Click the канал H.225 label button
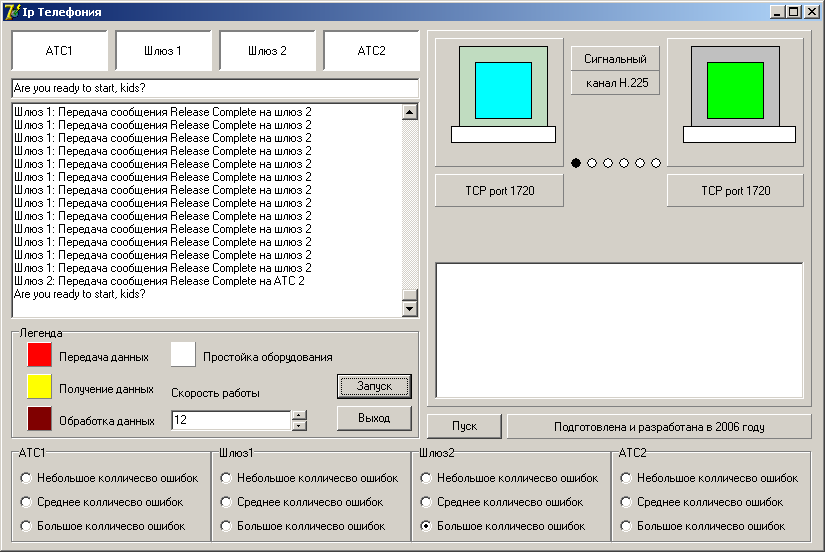 [x=615, y=83]
